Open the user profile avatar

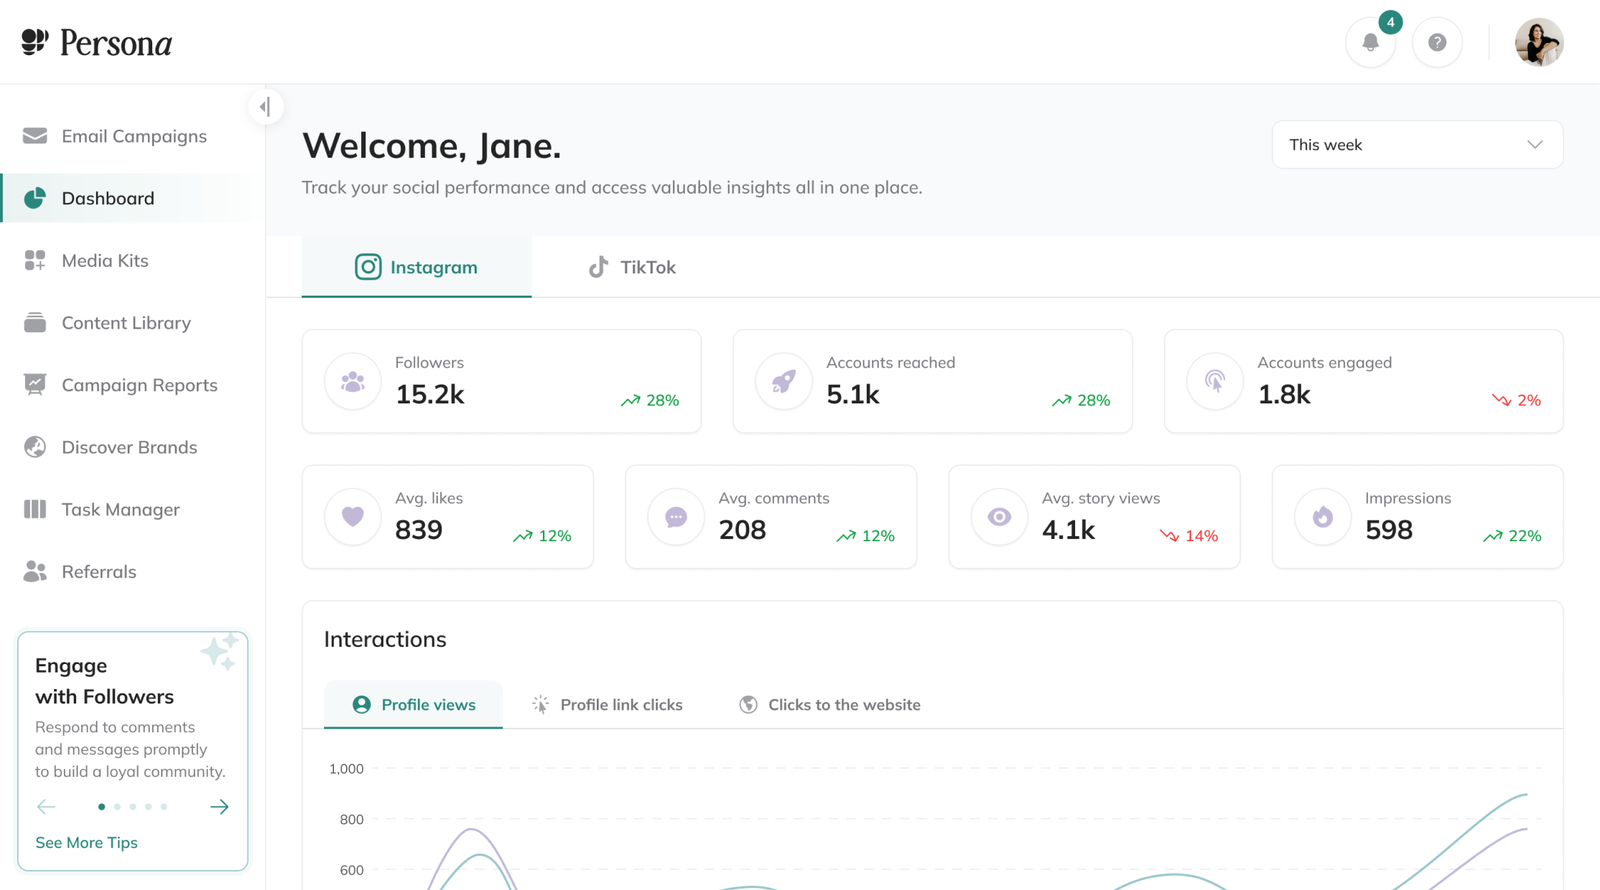tap(1539, 43)
